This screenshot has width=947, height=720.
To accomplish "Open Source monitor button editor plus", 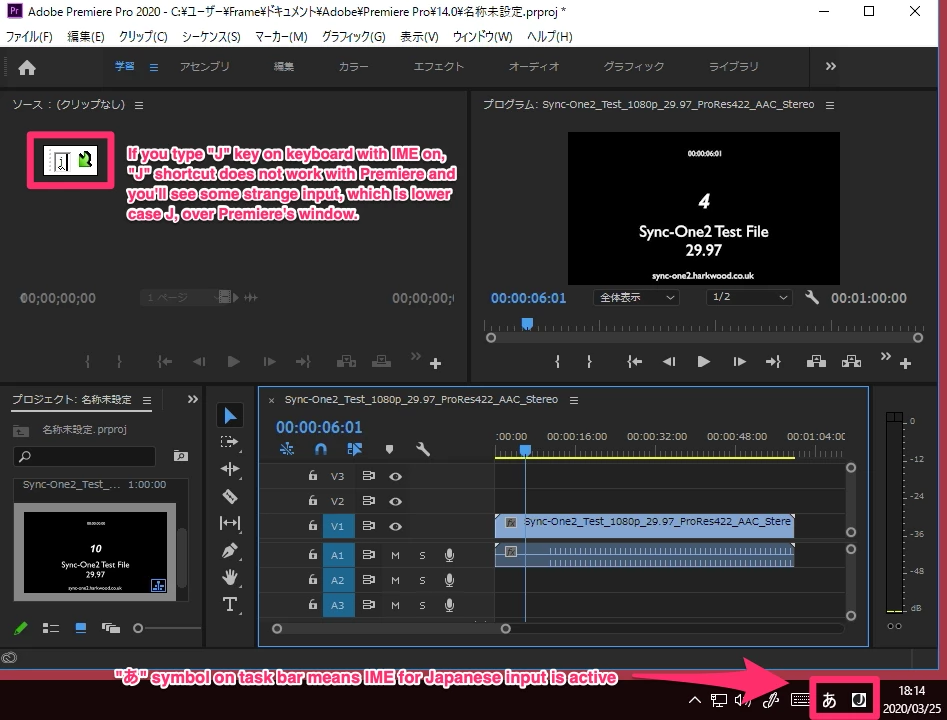I will [435, 363].
